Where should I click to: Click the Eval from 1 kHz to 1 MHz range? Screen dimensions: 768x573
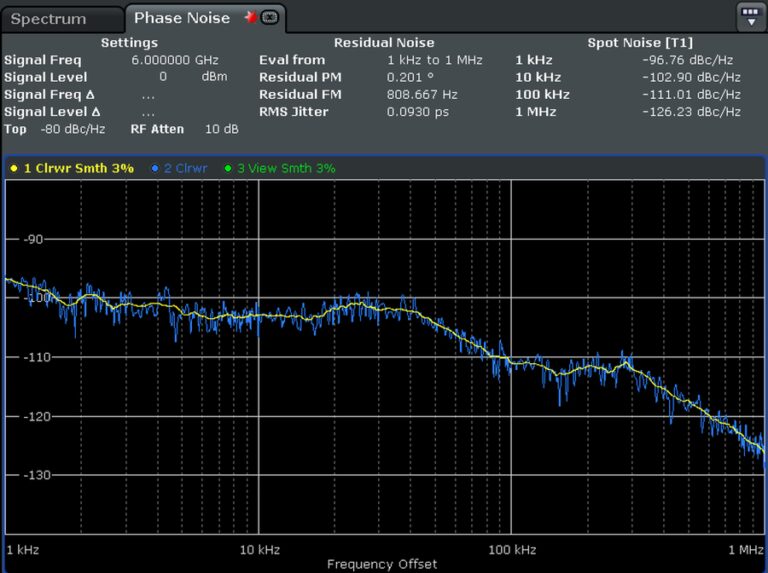[434, 60]
